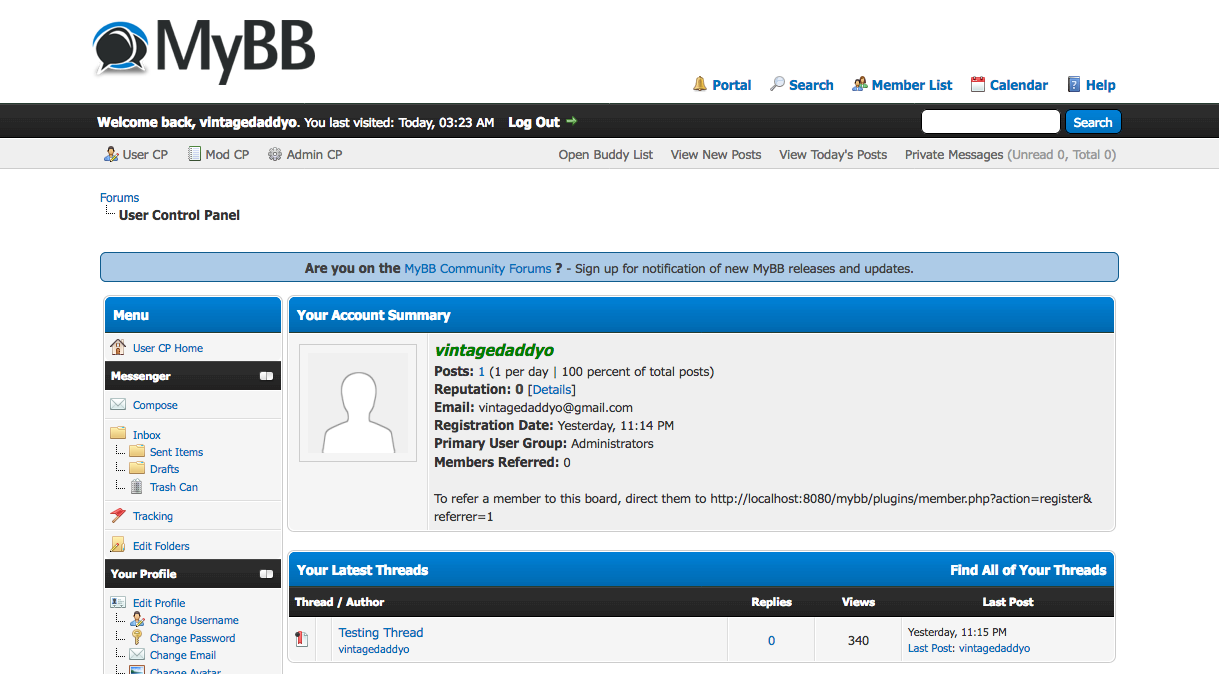Image resolution: width=1219 pixels, height=674 pixels.
Task: Click the Member List people icon
Action: click(859, 85)
